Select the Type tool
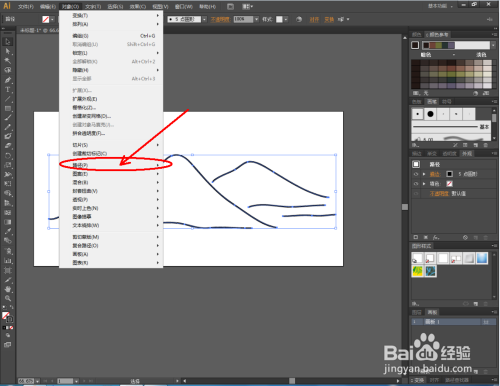 click(8, 89)
